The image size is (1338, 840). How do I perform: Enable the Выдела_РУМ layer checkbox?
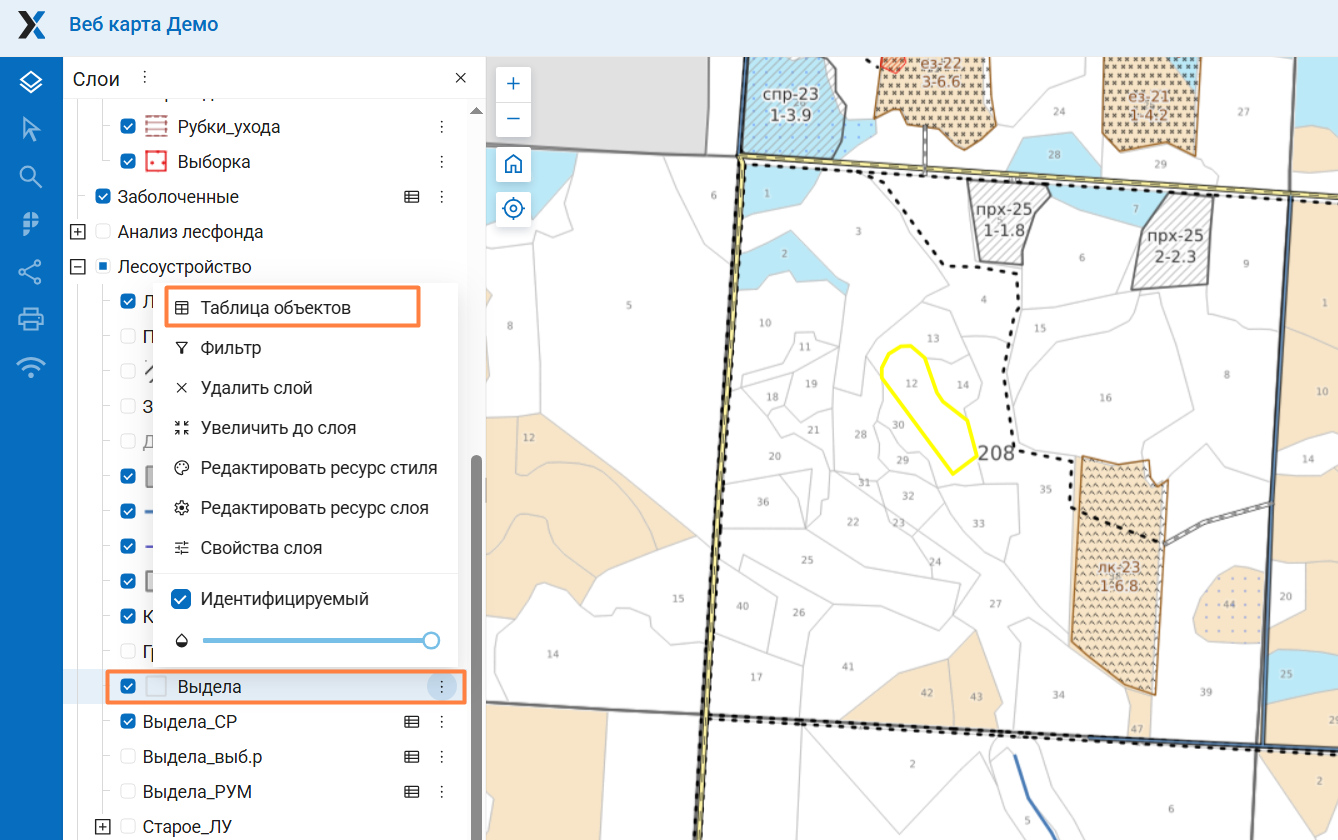128,791
